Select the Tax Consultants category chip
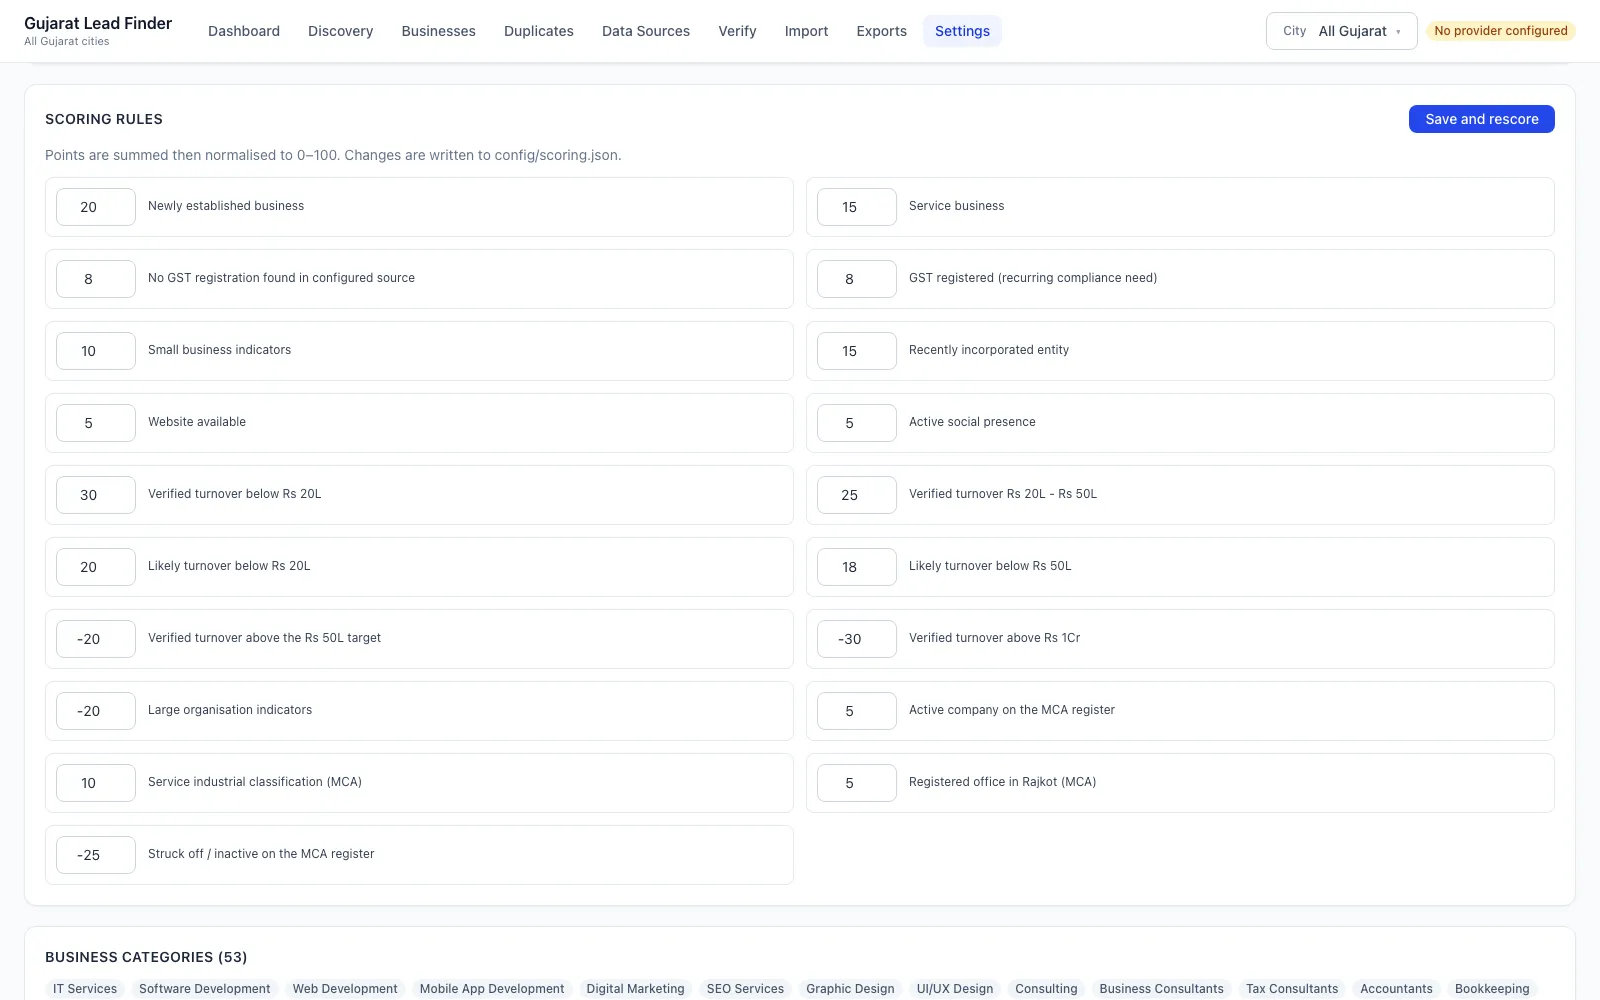 pyautogui.click(x=1292, y=989)
